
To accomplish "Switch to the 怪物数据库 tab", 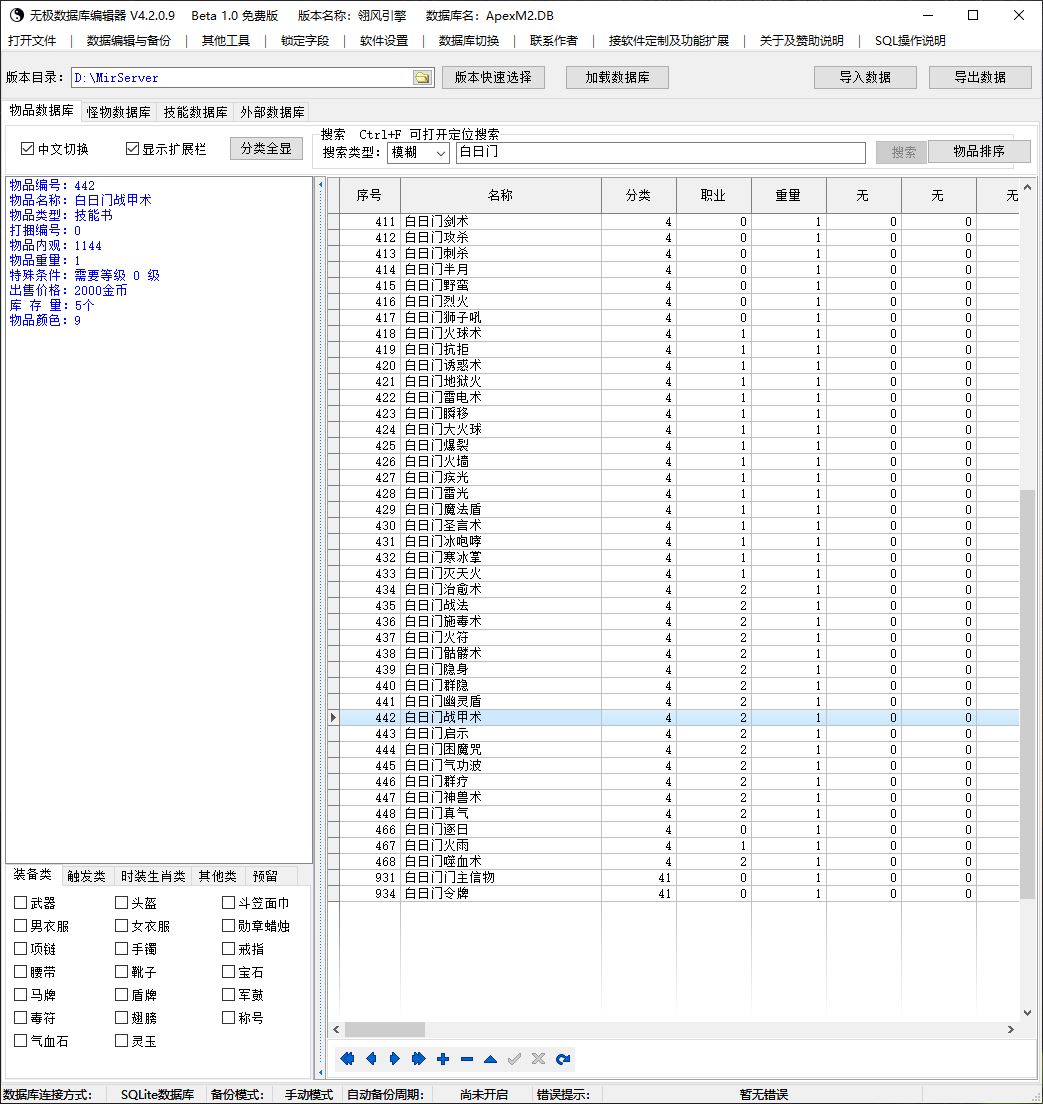I will tap(118, 112).
